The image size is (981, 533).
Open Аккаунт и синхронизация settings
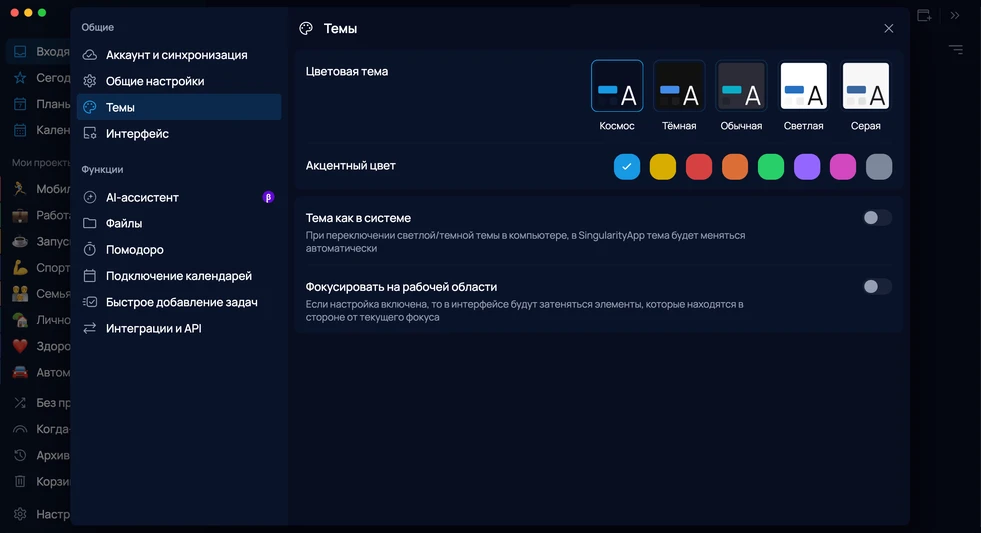179,55
